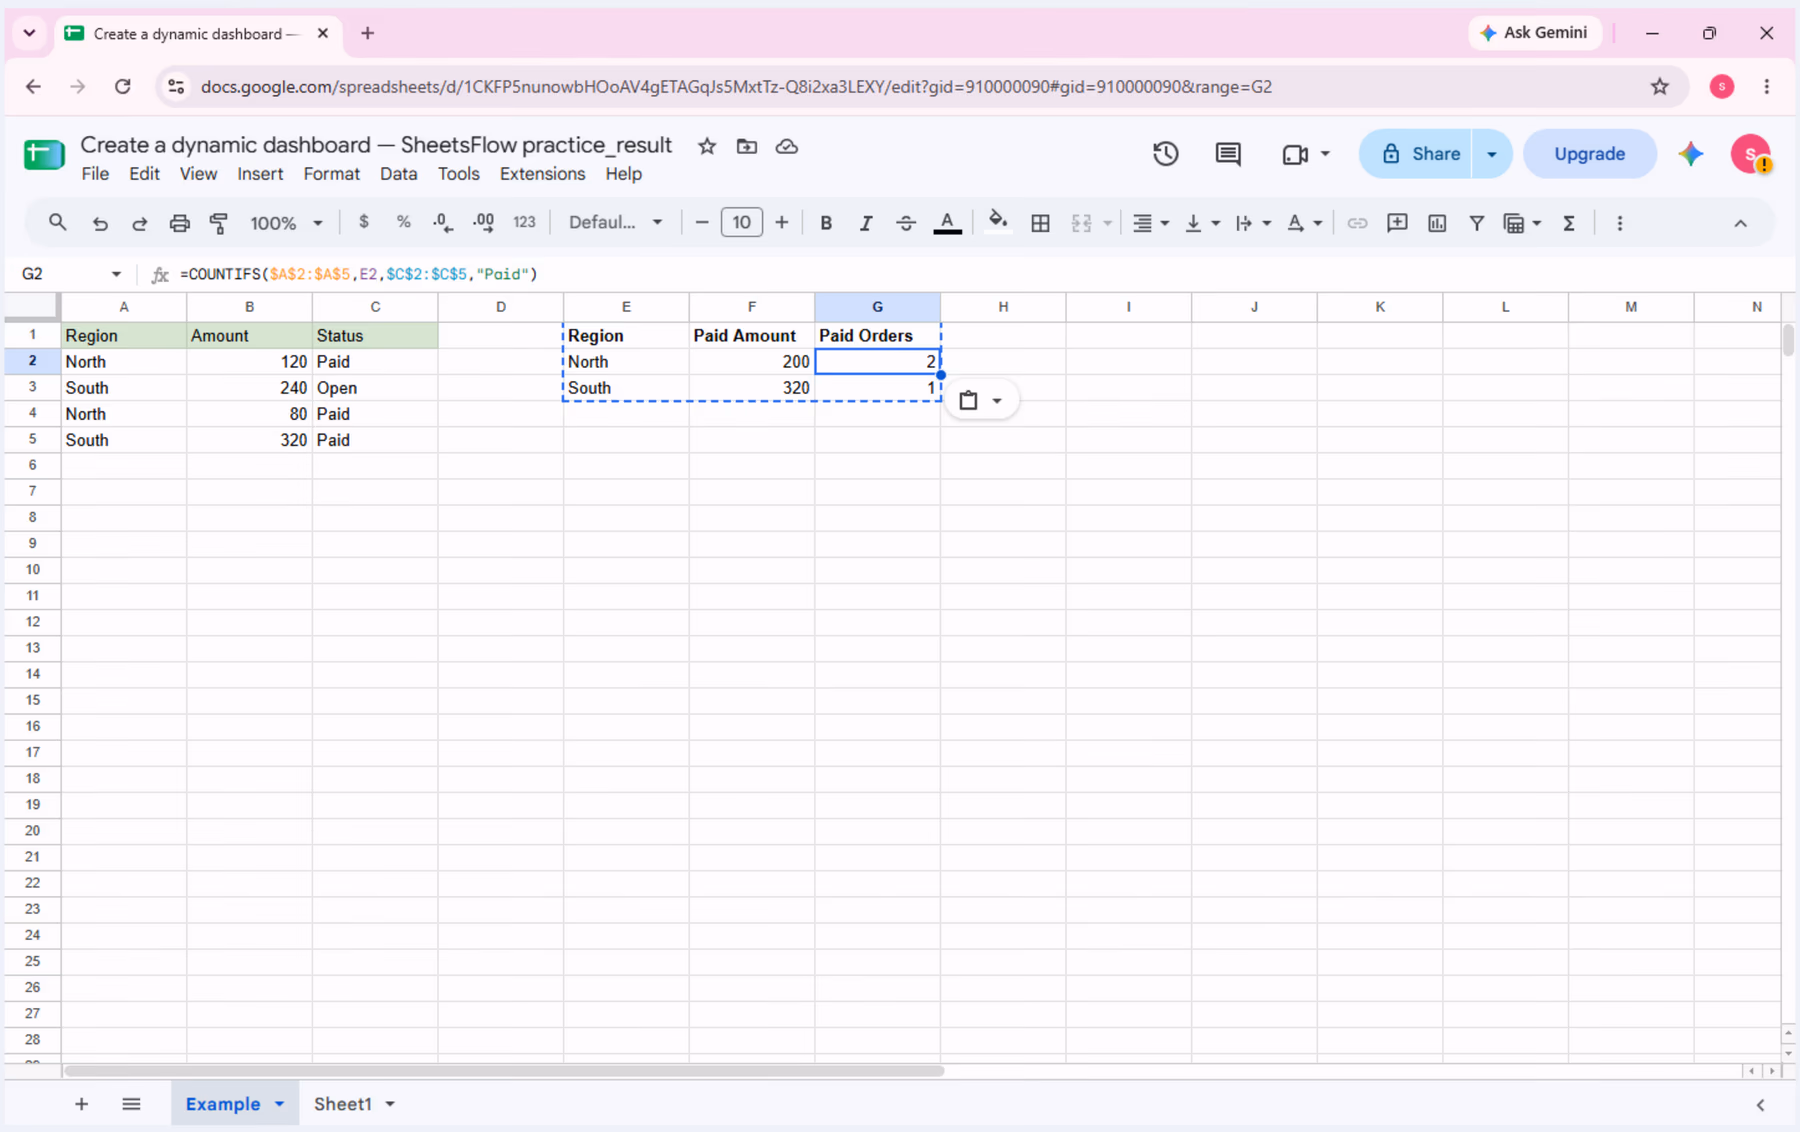Activate the paint format tool
The image size is (1800, 1132).
tap(219, 223)
